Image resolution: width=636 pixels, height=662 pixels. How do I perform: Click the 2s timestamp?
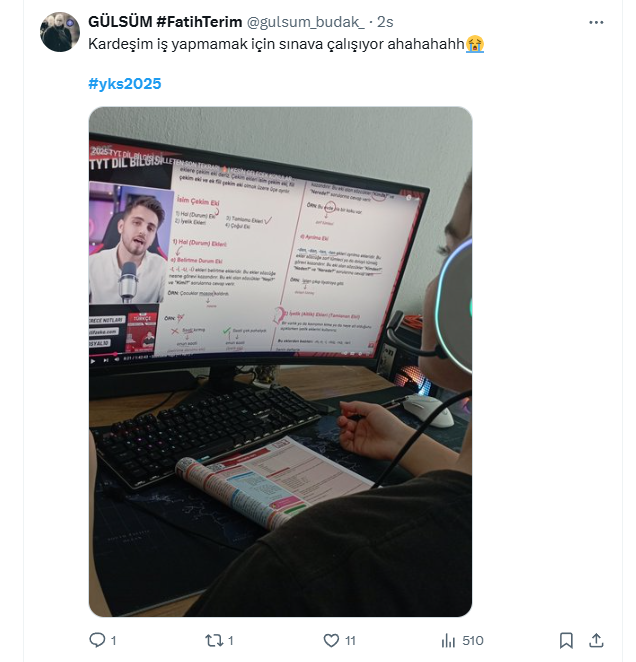pyautogui.click(x=385, y=22)
